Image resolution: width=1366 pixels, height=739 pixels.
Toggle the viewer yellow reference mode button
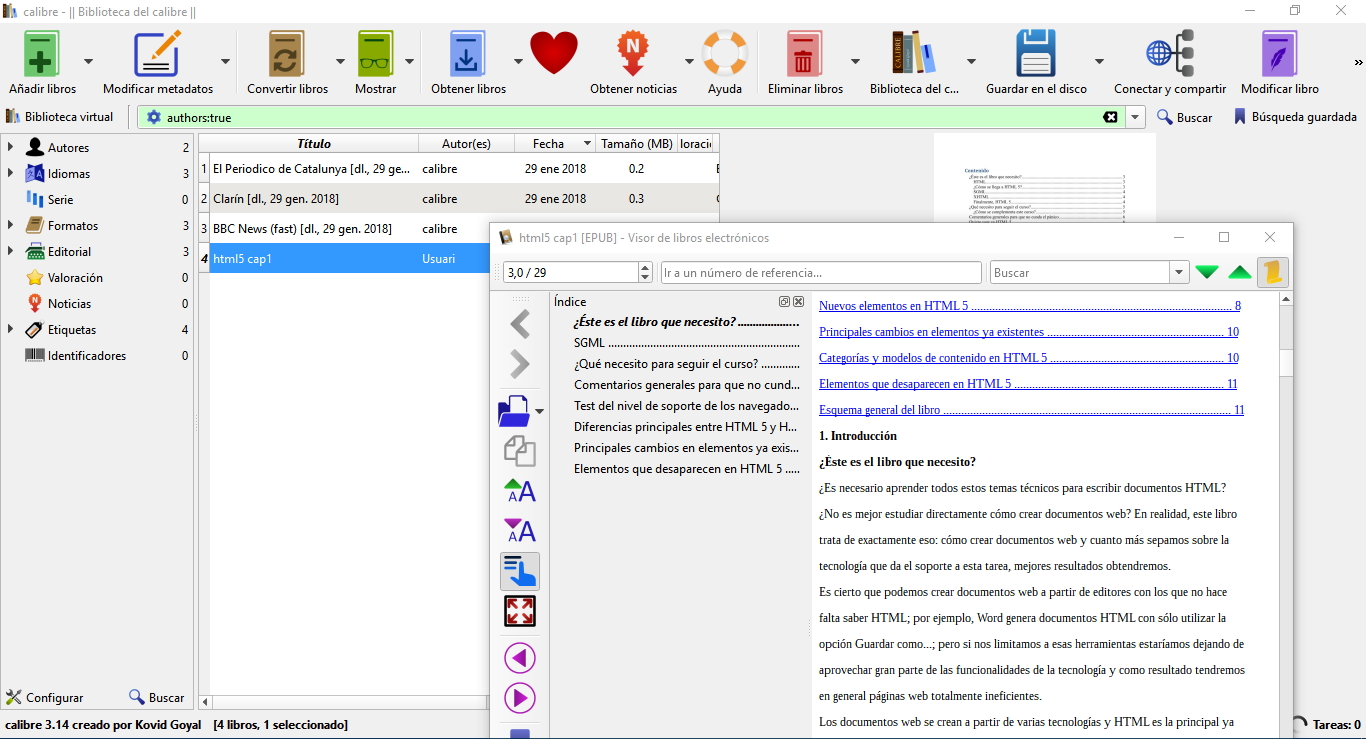point(1273,272)
